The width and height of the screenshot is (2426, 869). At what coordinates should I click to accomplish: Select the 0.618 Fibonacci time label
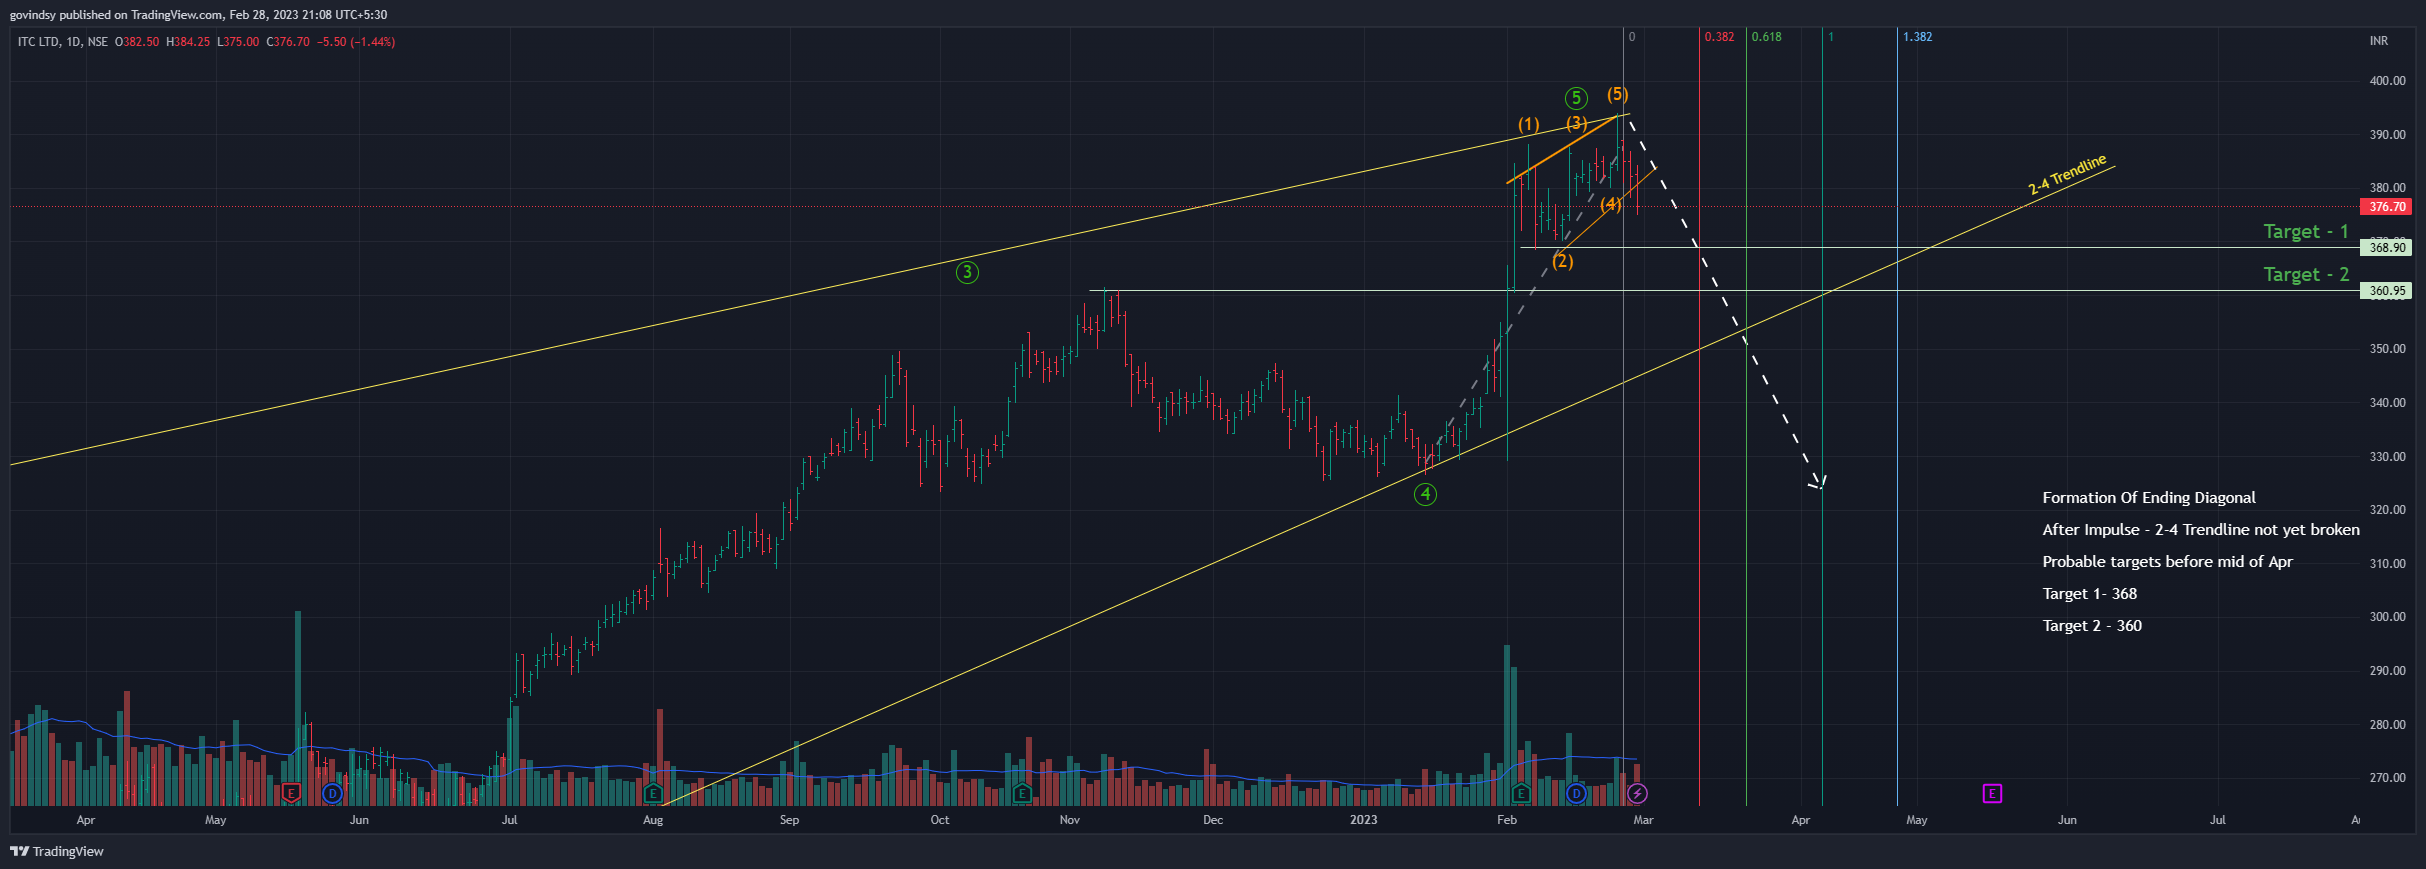(1766, 37)
